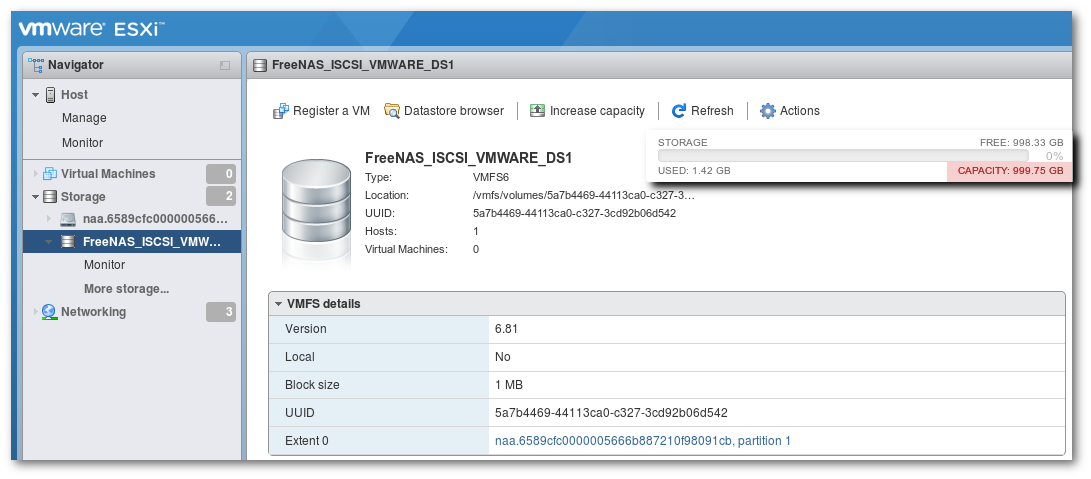Click the Increase capacity icon
This screenshot has width=1091, height=479.
537,111
